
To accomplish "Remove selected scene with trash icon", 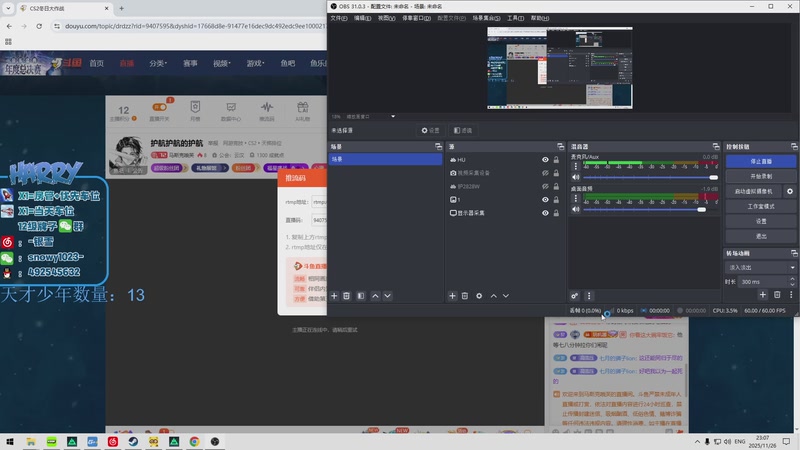I will coord(346,296).
